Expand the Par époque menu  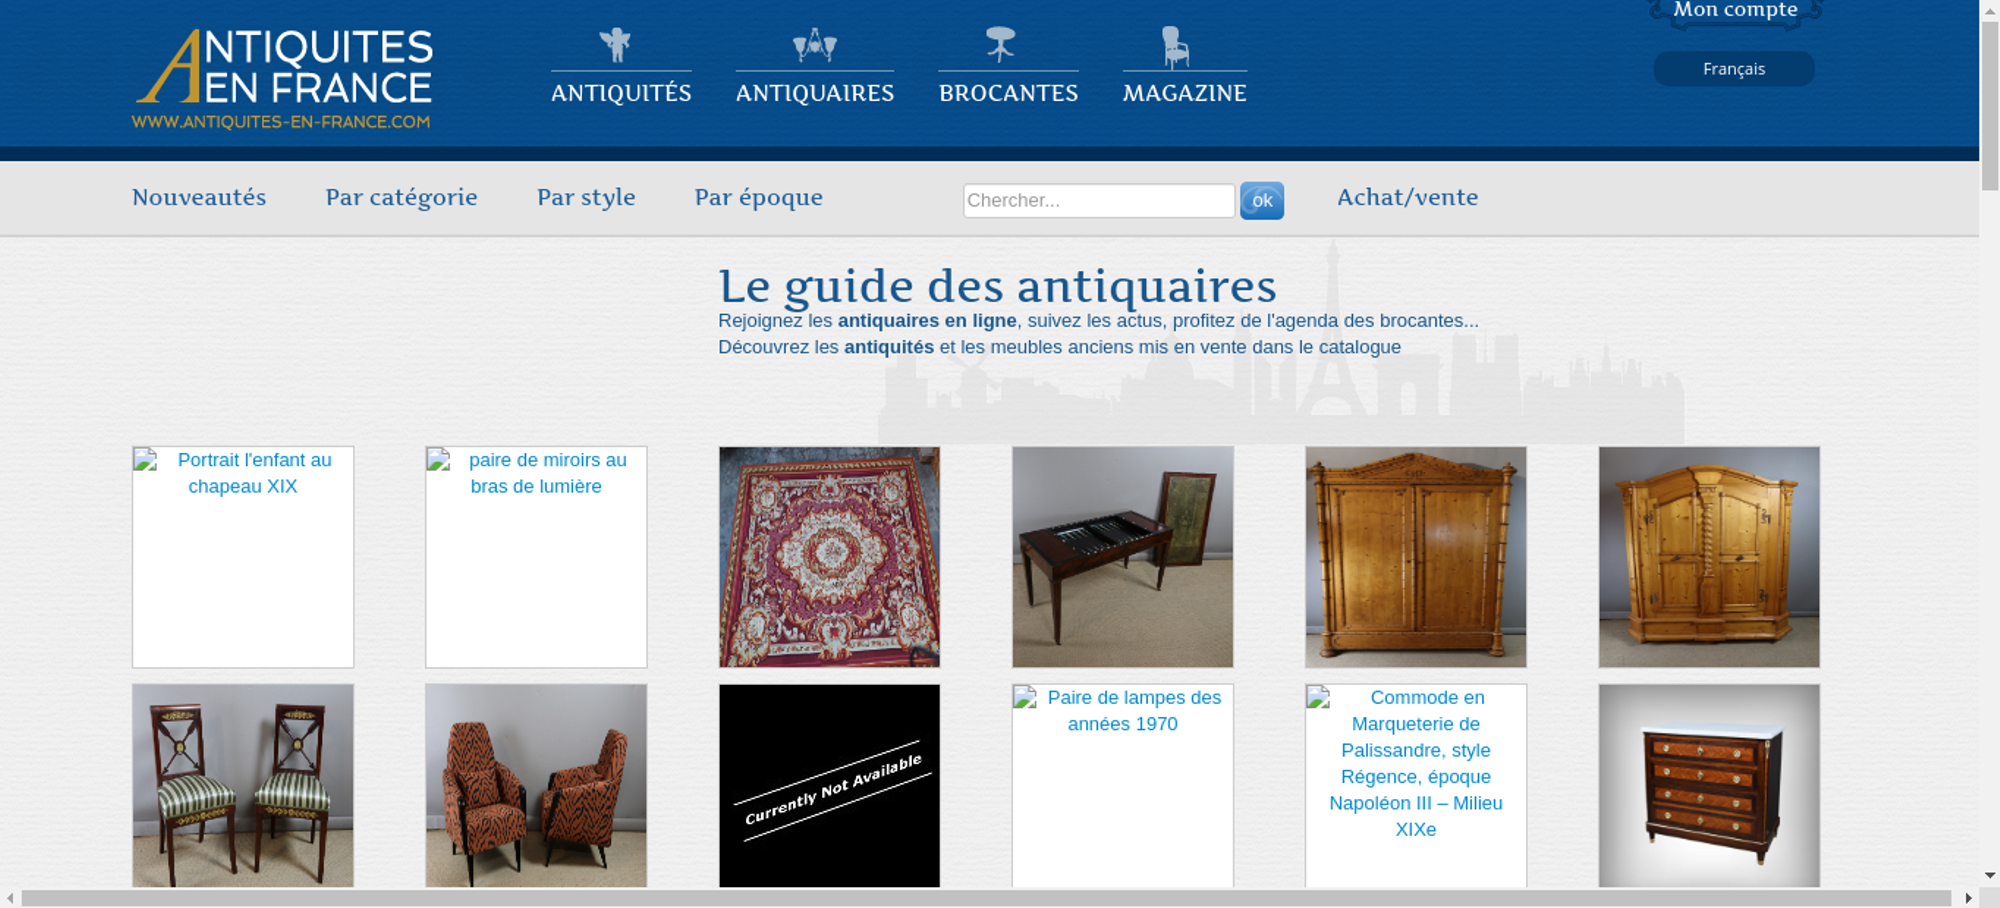pyautogui.click(x=758, y=197)
